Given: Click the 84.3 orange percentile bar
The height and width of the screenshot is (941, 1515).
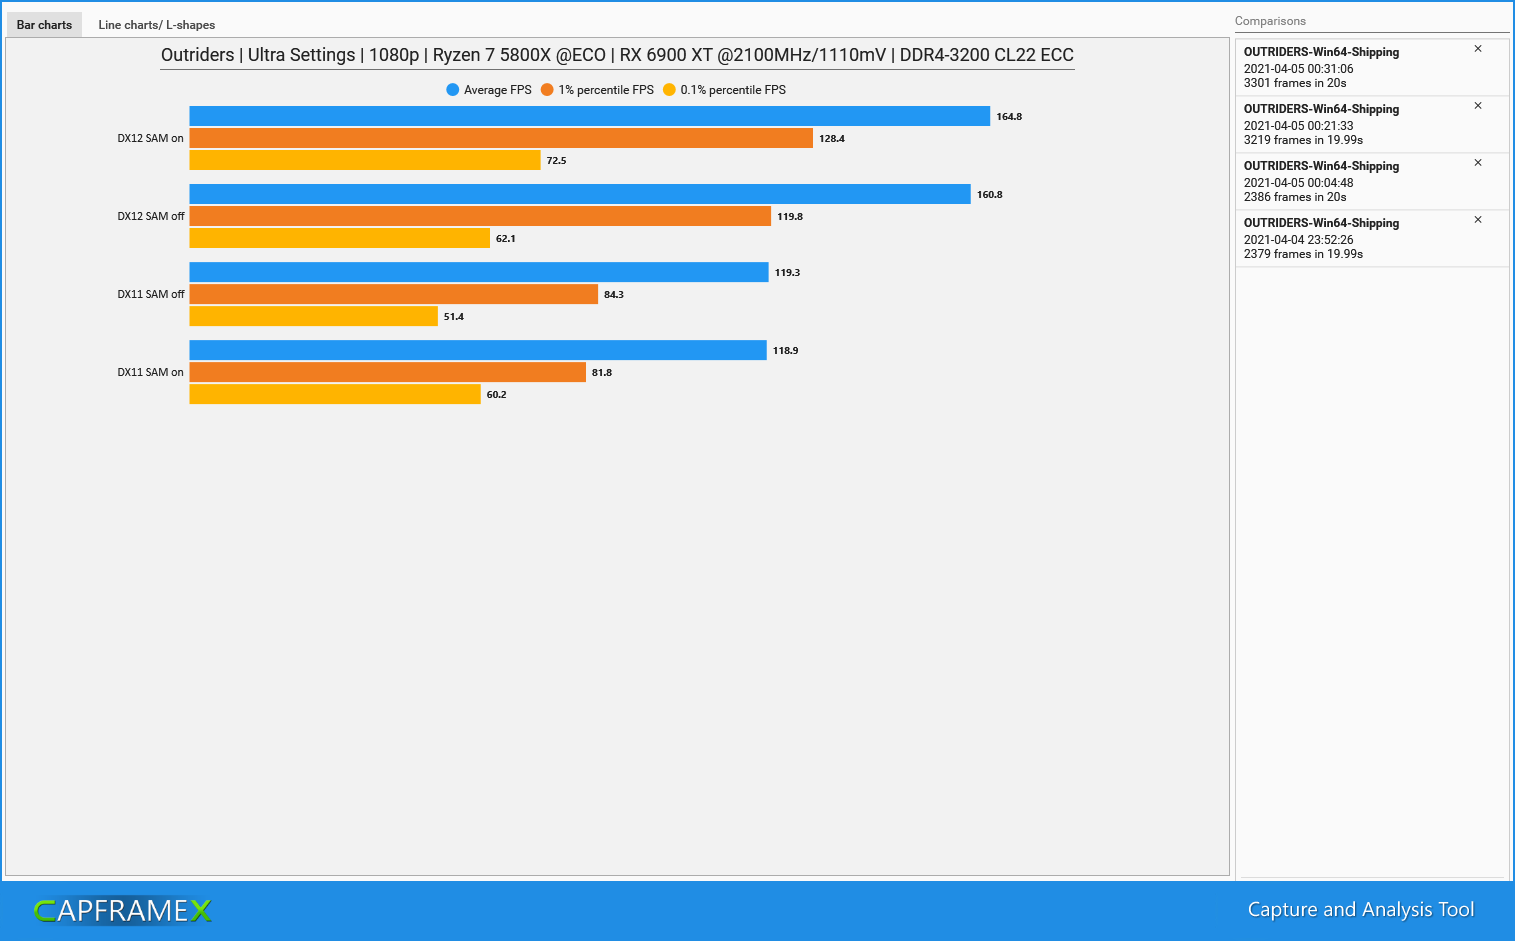Looking at the screenshot, I should click(x=394, y=295).
